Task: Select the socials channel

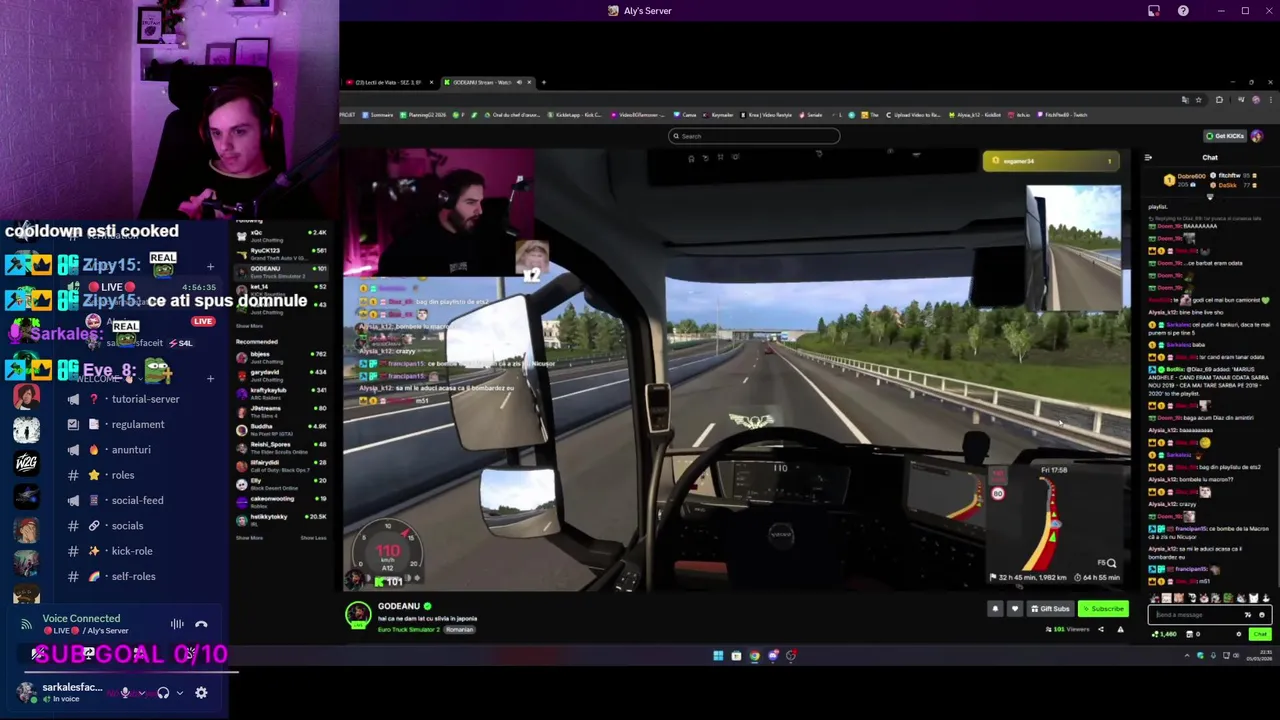Action: [x=125, y=526]
